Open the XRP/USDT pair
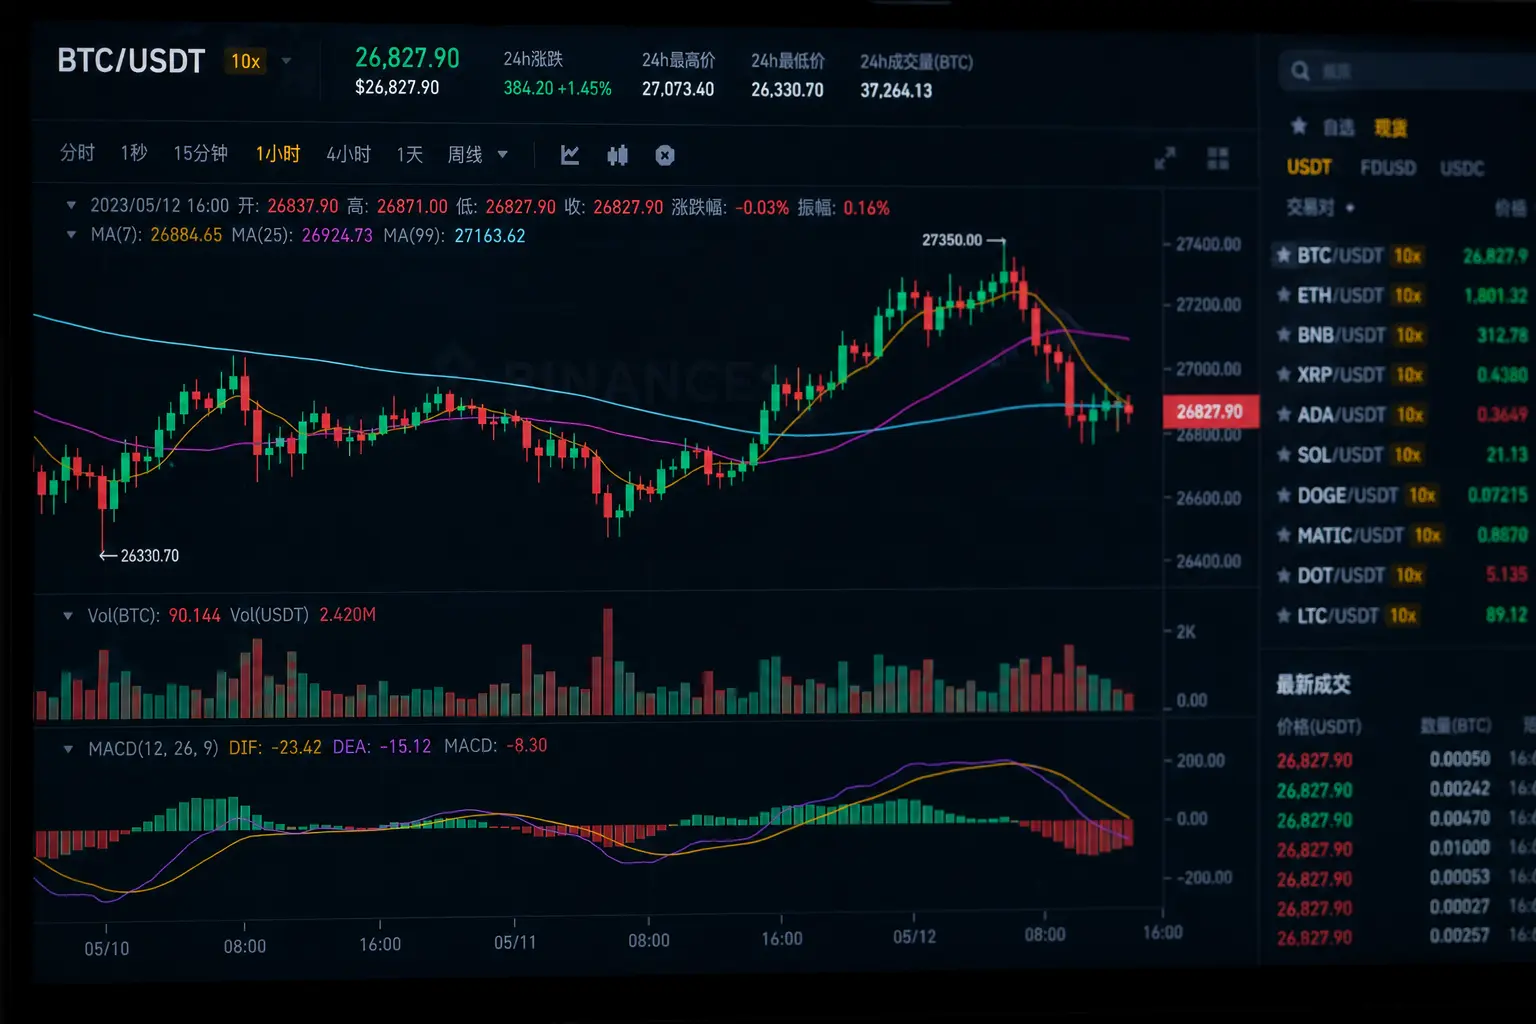 coord(1341,375)
